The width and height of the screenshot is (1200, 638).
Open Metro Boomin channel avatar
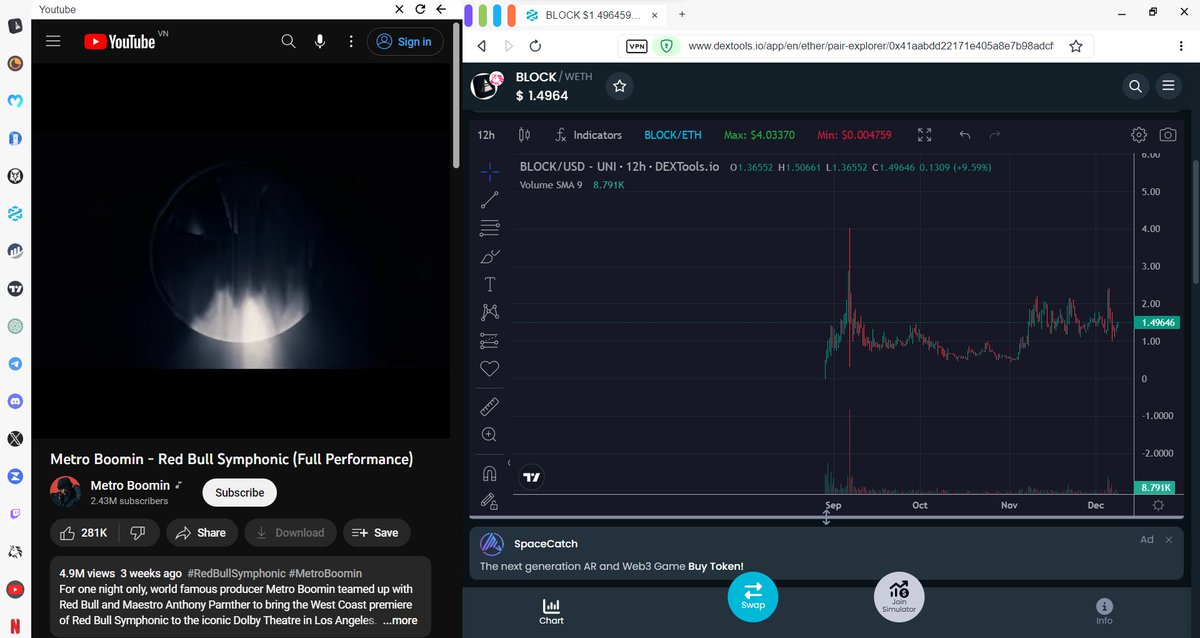click(x=66, y=492)
